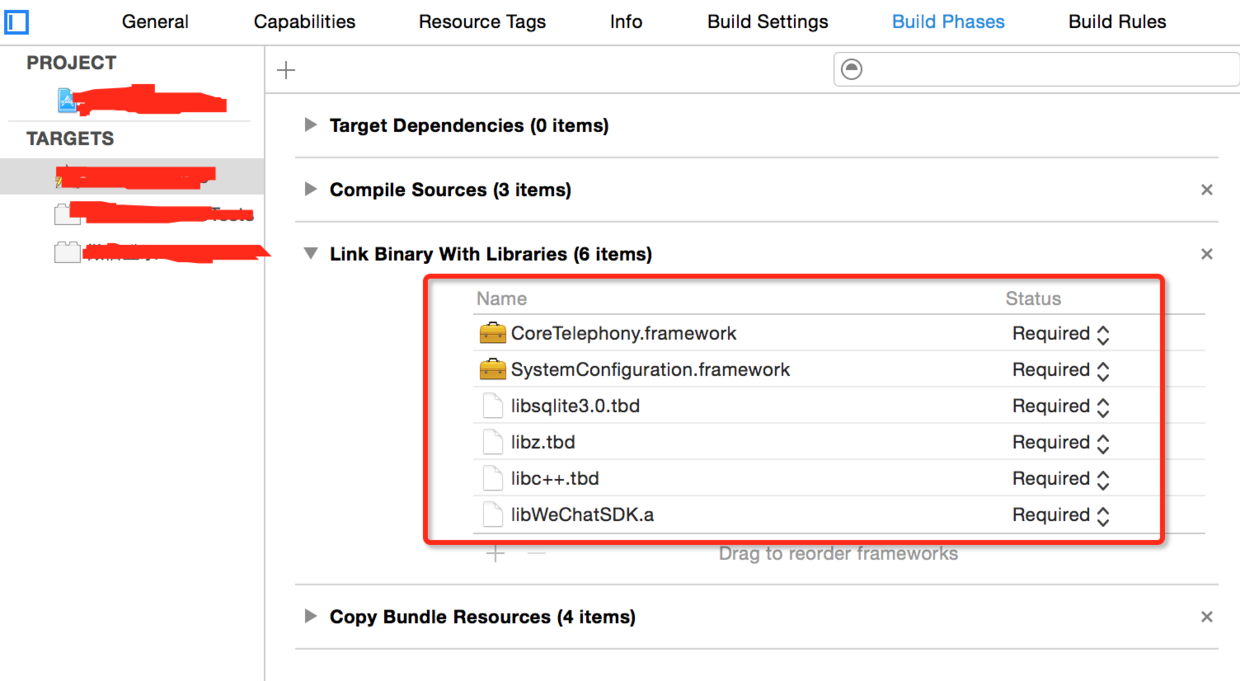Viewport: 1240px width, 681px height.
Task: Open the Capabilities tab
Action: pyautogui.click(x=304, y=22)
